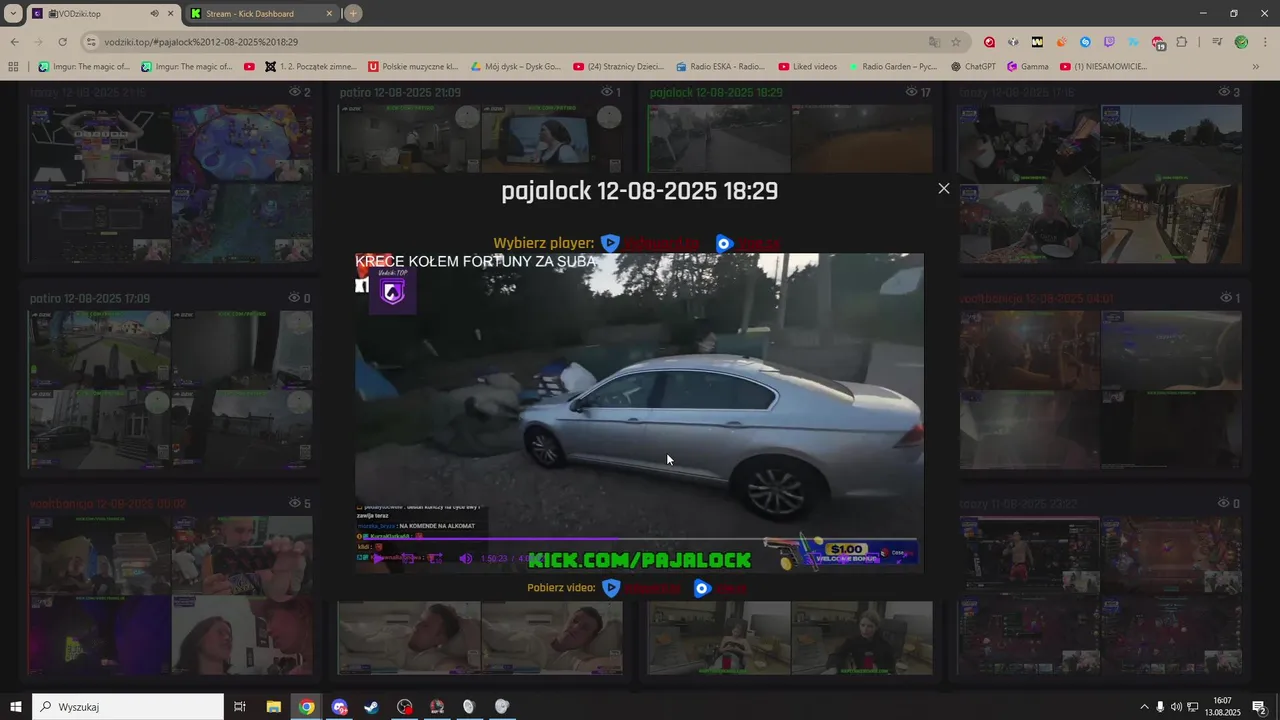This screenshot has height=720, width=1280.
Task: Open the extension with 19 badge
Action: [1158, 42]
